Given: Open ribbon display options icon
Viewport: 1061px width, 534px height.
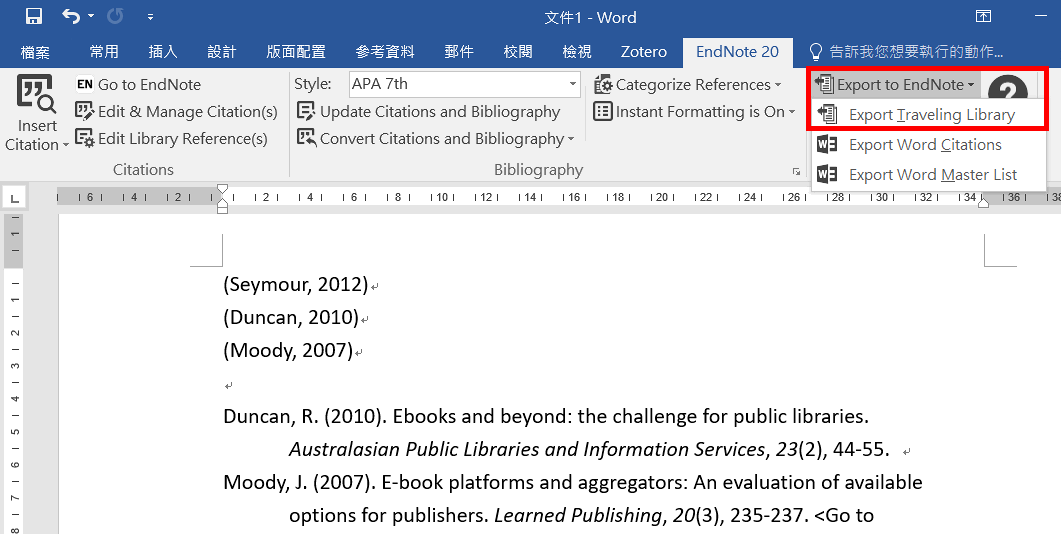Looking at the screenshot, I should [x=983, y=16].
